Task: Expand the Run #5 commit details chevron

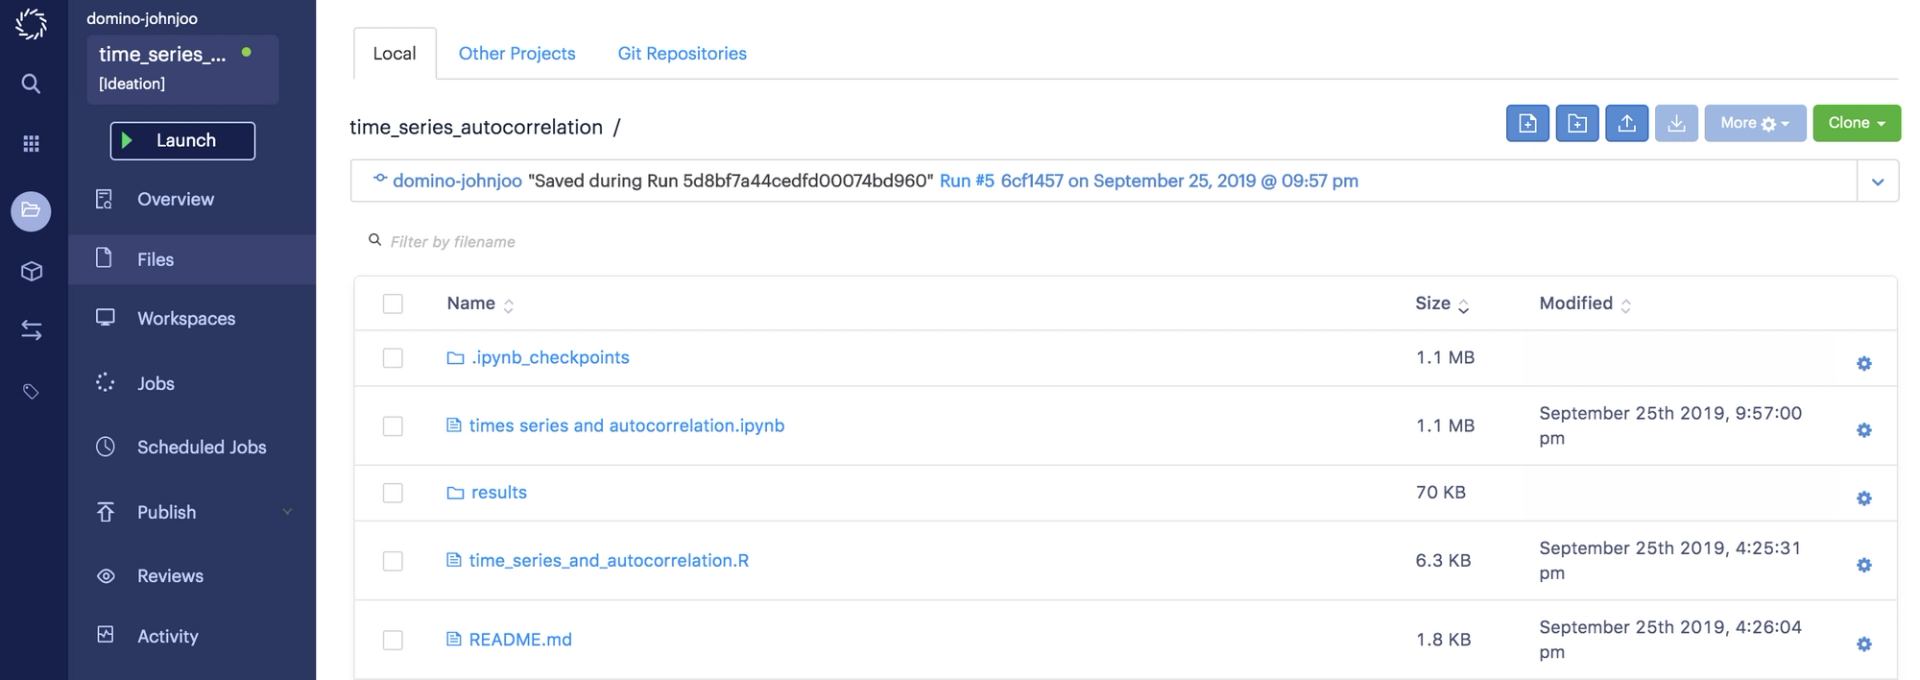Action: point(1879,181)
